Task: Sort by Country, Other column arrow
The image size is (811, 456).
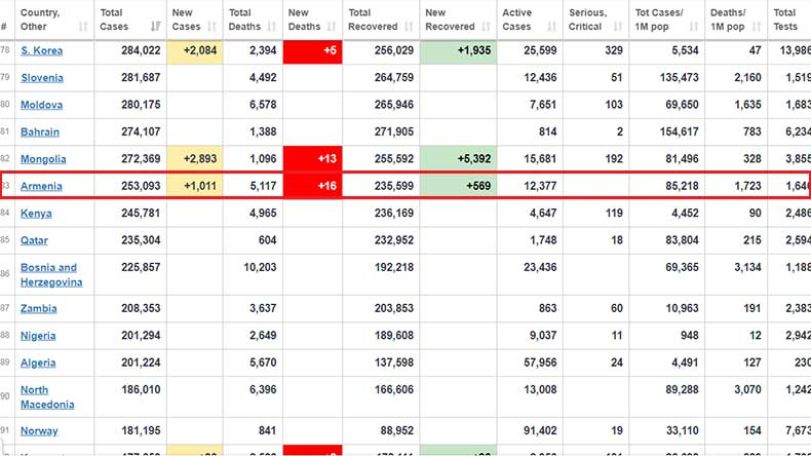Action: [83, 26]
